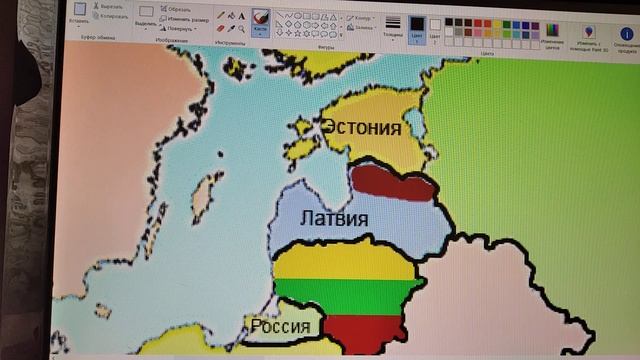Choose the blue color swatch in palette
Viewport: 640px width, 360px height.
516,25
